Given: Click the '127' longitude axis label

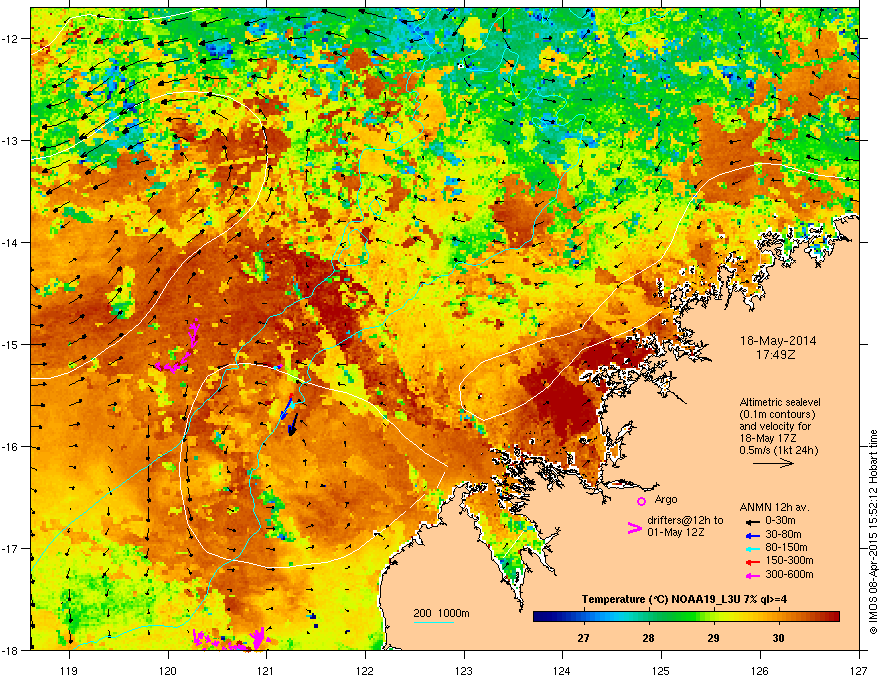Looking at the screenshot, I should coord(859,670).
